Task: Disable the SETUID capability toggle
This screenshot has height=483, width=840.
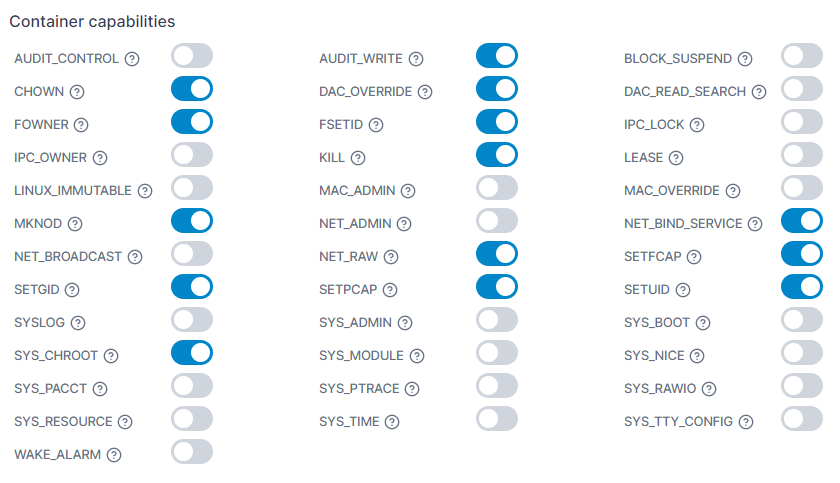Action: point(801,287)
